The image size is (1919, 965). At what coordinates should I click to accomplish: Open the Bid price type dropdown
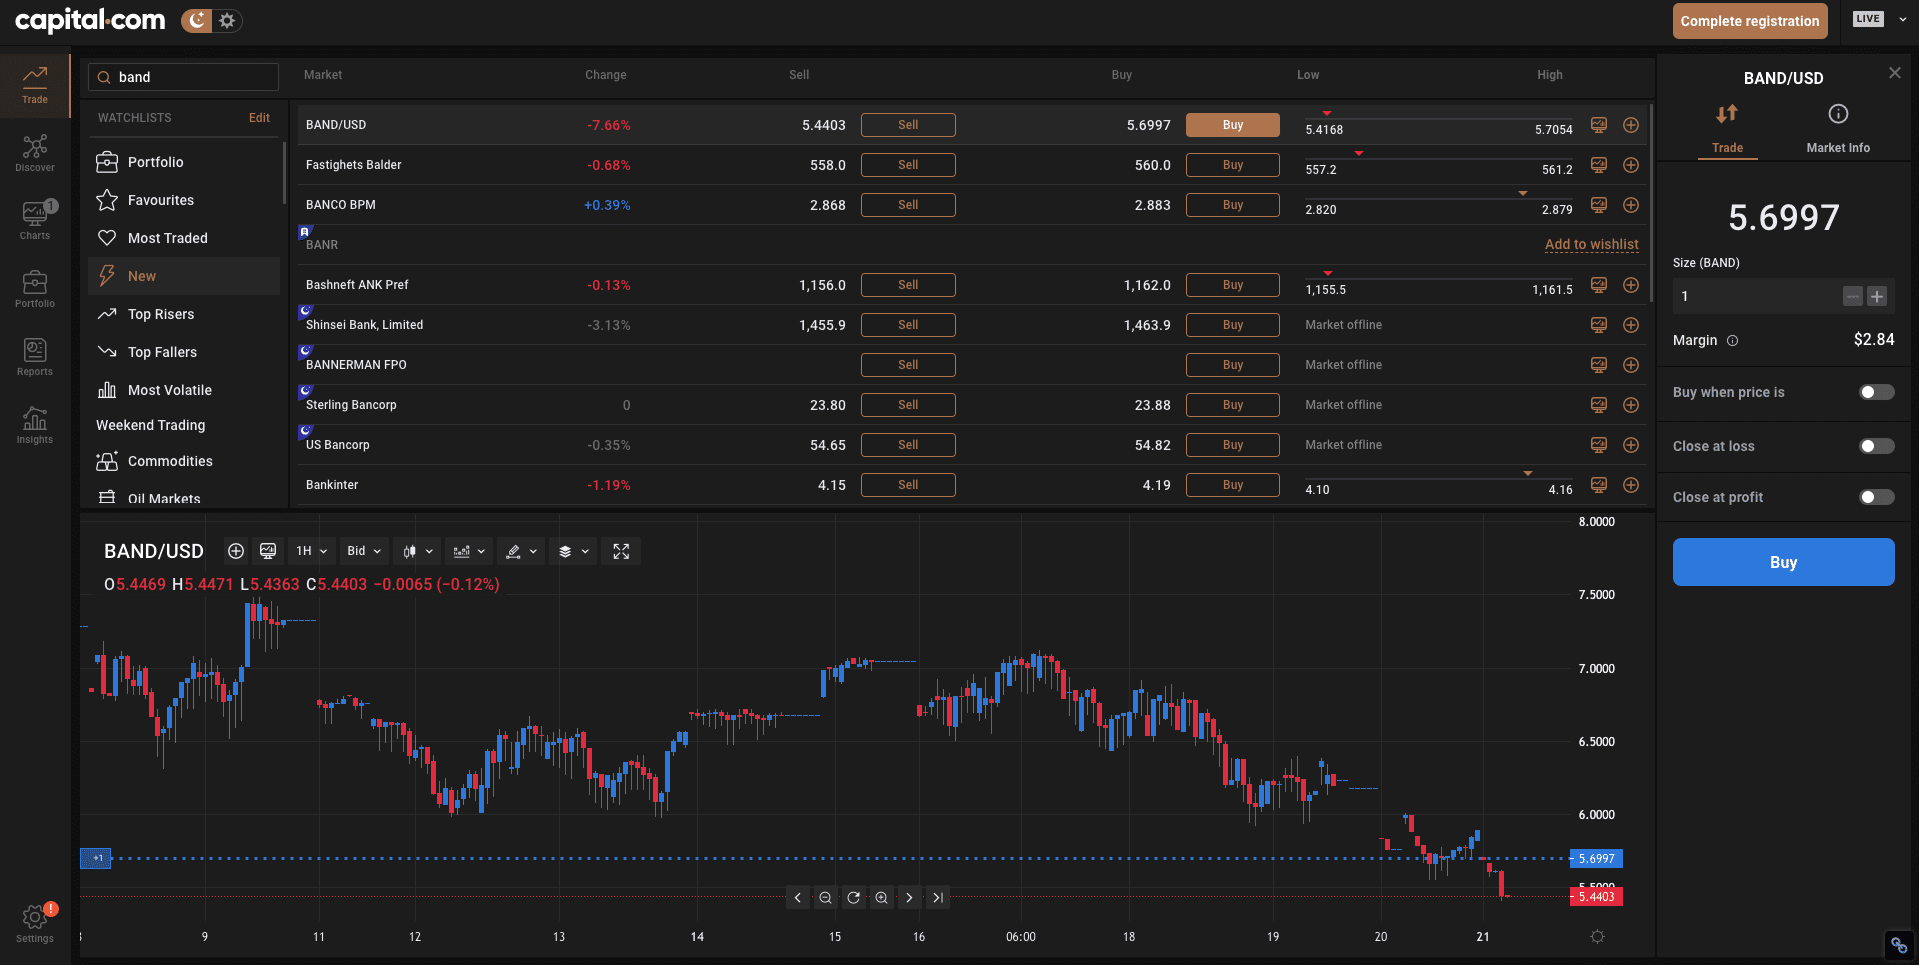tap(364, 551)
